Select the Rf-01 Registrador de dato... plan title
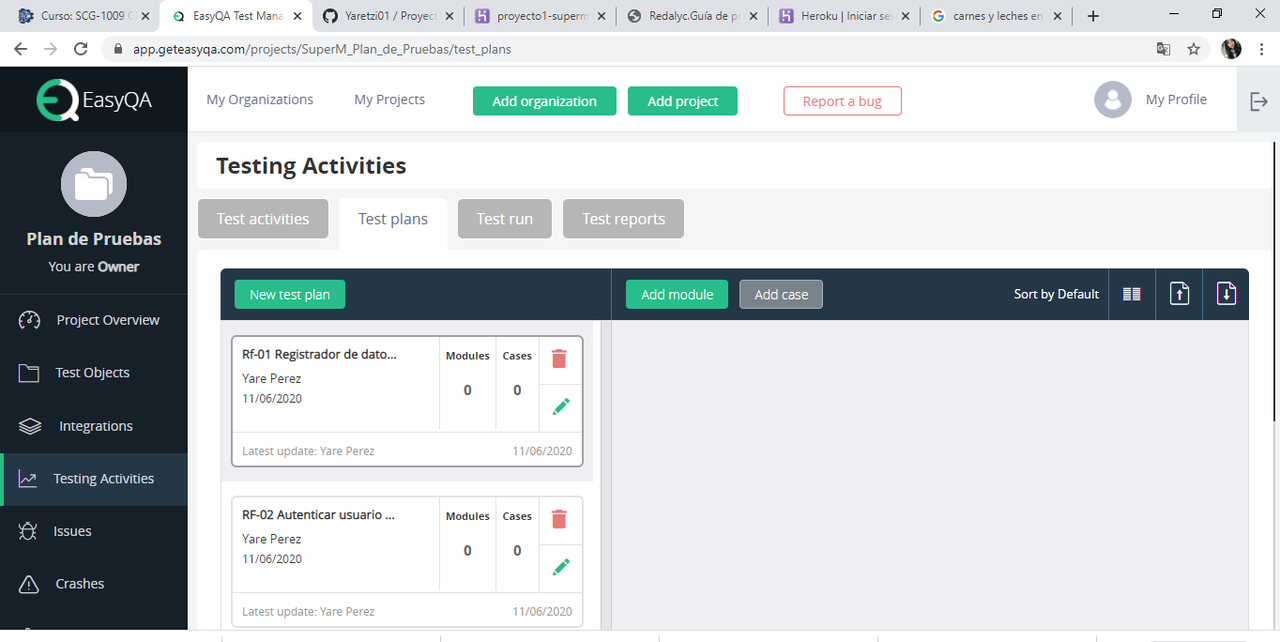This screenshot has width=1280, height=642. click(320, 354)
